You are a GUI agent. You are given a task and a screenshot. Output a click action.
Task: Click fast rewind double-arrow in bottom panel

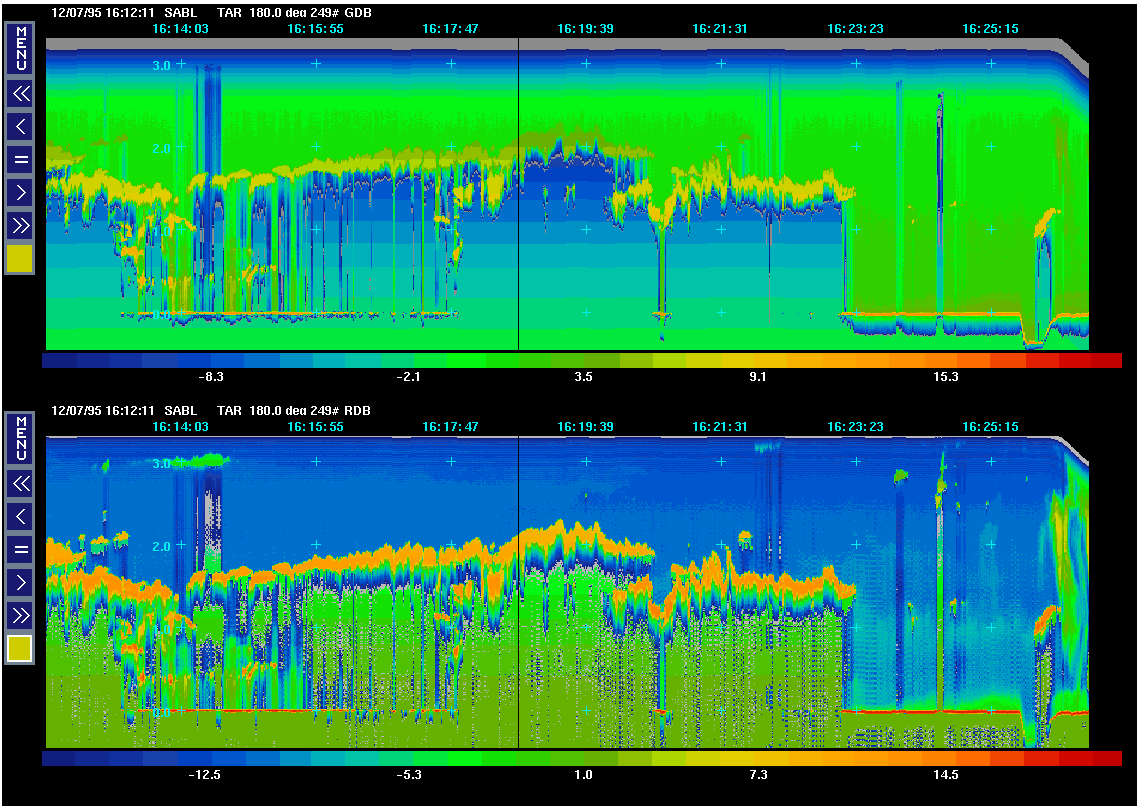[20, 484]
